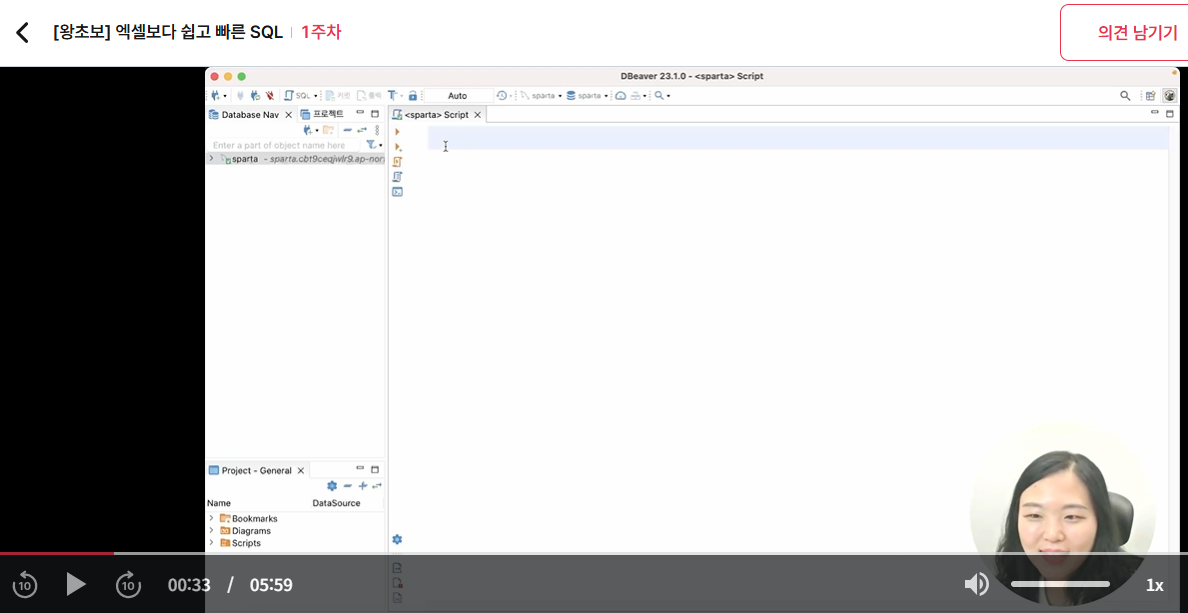The height and width of the screenshot is (613, 1188).
Task: Adjust the volume slider
Action: pyautogui.click(x=1060, y=584)
